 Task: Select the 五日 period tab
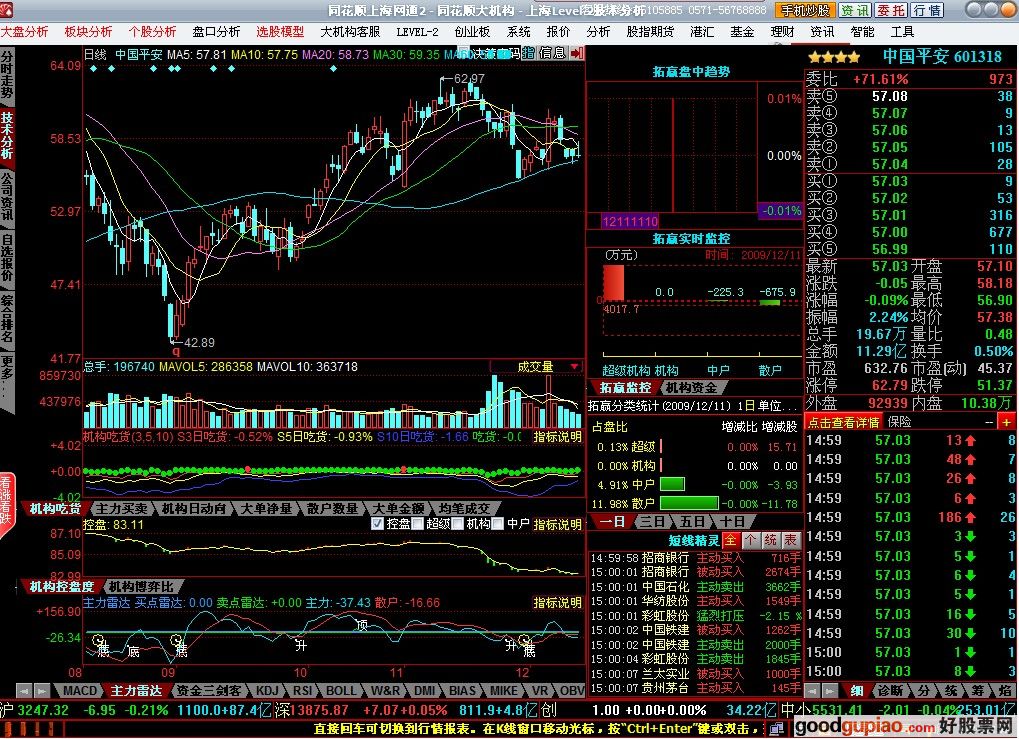[692, 522]
